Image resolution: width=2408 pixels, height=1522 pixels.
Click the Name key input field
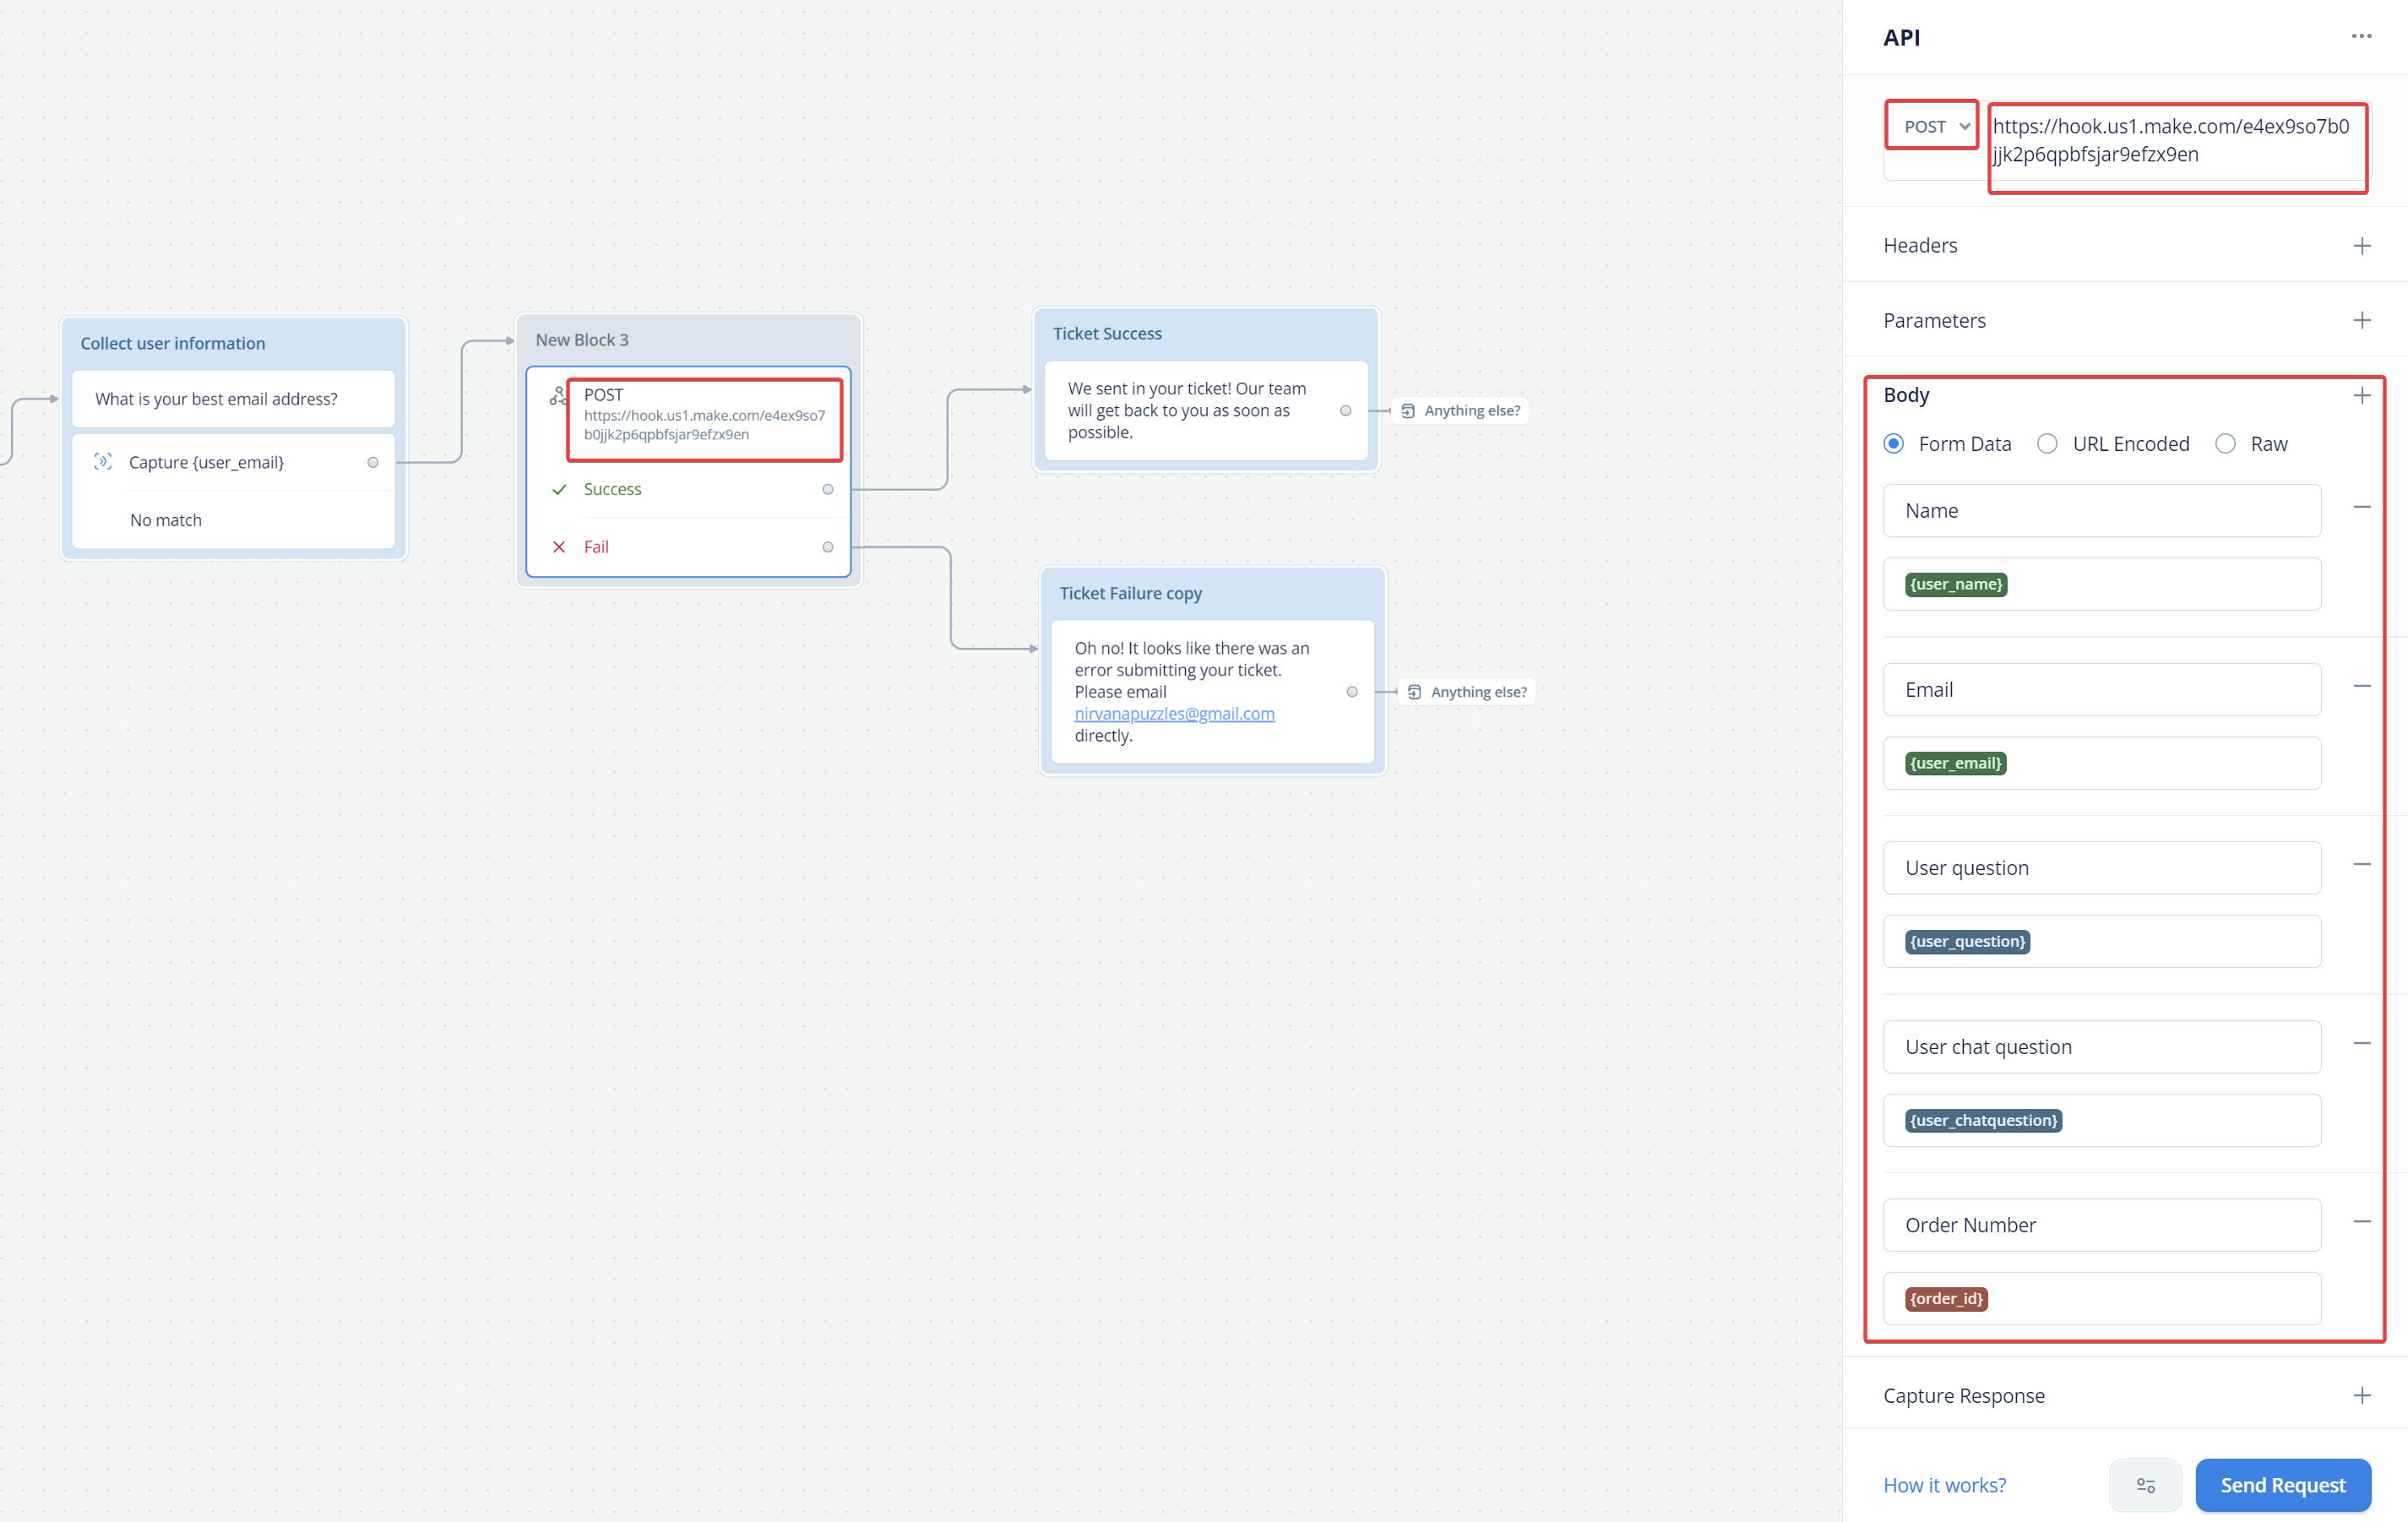2102,511
